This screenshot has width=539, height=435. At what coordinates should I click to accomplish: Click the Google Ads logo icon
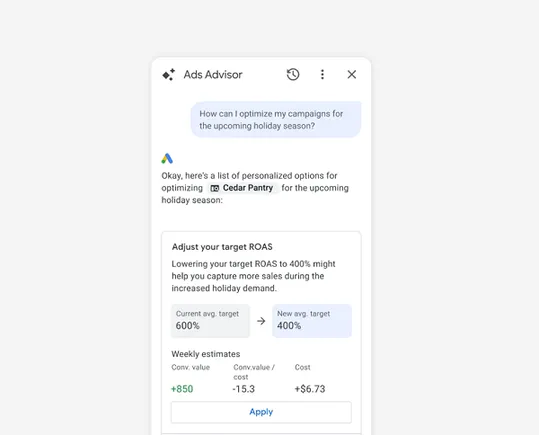point(167,159)
